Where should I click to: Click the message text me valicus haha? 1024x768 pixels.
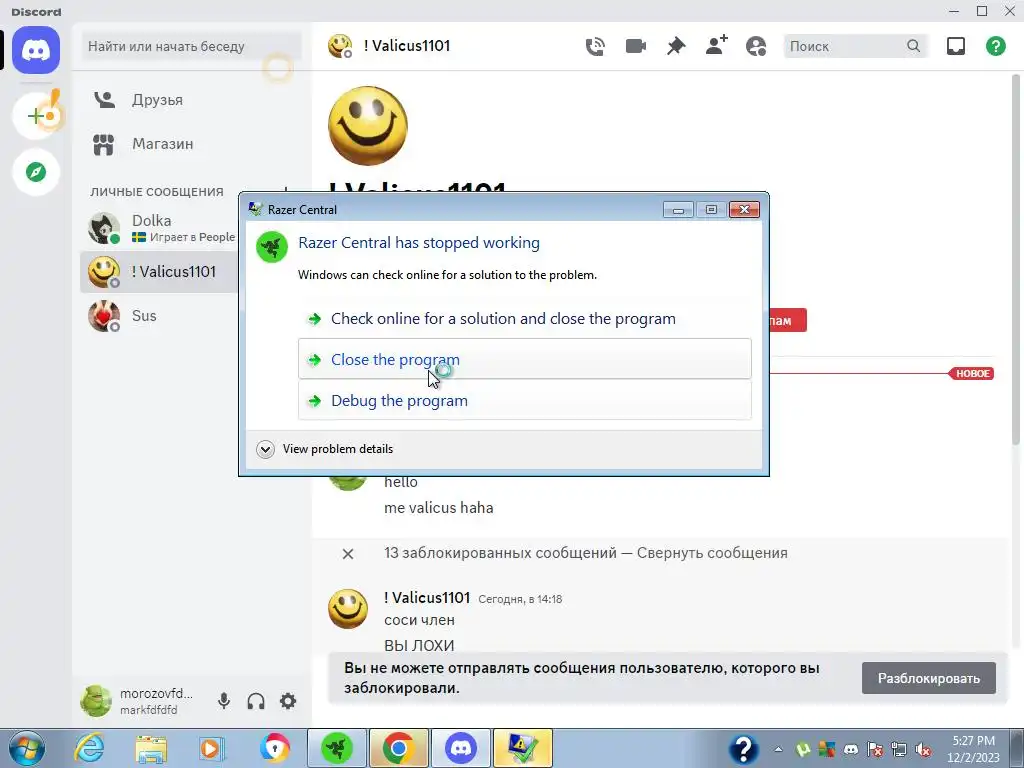[439, 508]
